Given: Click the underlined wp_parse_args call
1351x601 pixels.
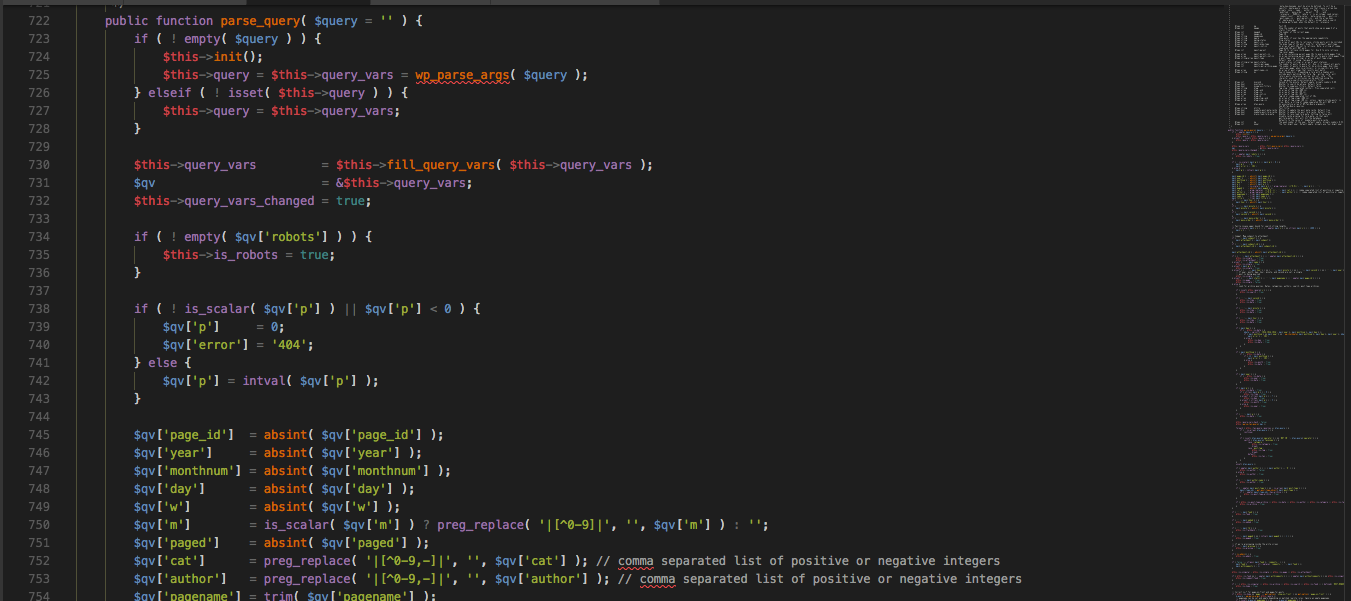Looking at the screenshot, I should coord(463,75).
